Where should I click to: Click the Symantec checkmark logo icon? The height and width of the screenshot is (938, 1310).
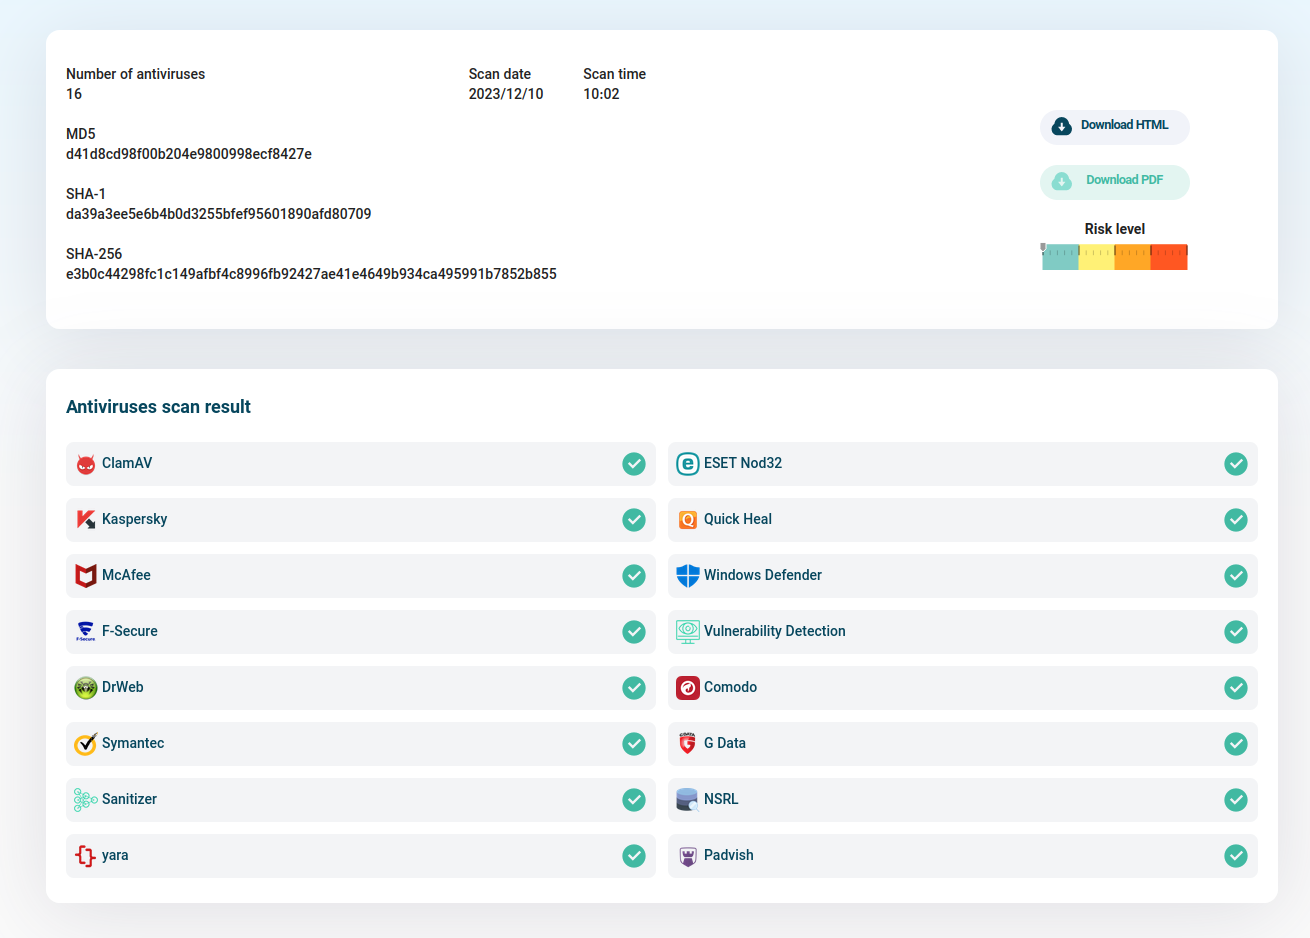[86, 744]
